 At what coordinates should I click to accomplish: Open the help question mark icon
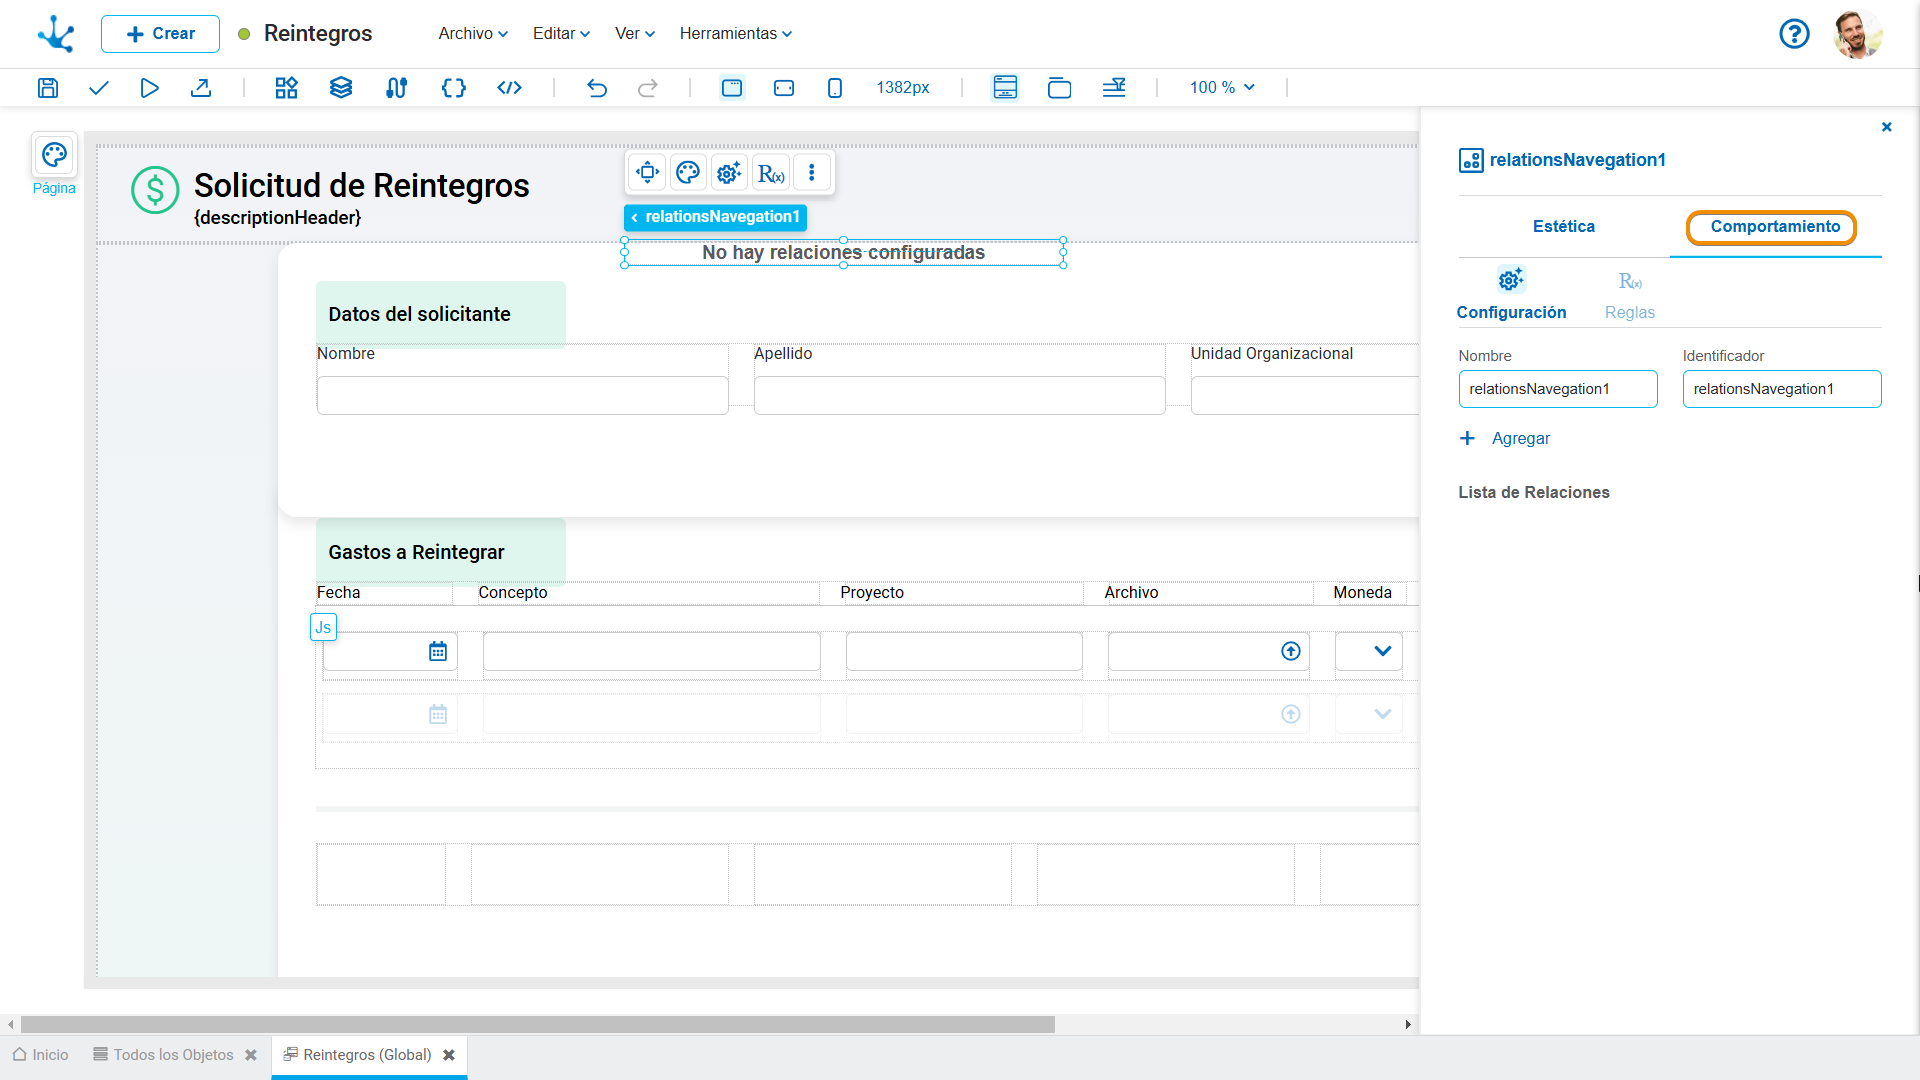[x=1794, y=34]
